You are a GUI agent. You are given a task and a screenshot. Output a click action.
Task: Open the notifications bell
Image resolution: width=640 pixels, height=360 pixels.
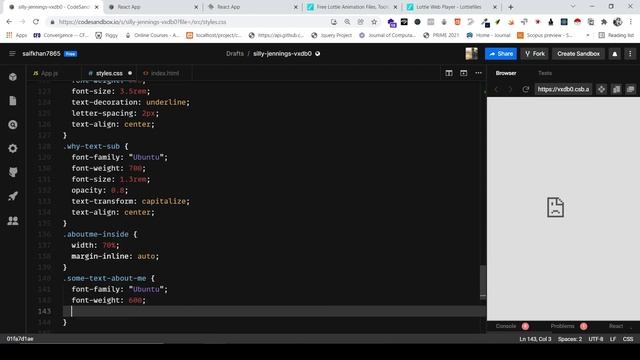(x=615, y=53)
